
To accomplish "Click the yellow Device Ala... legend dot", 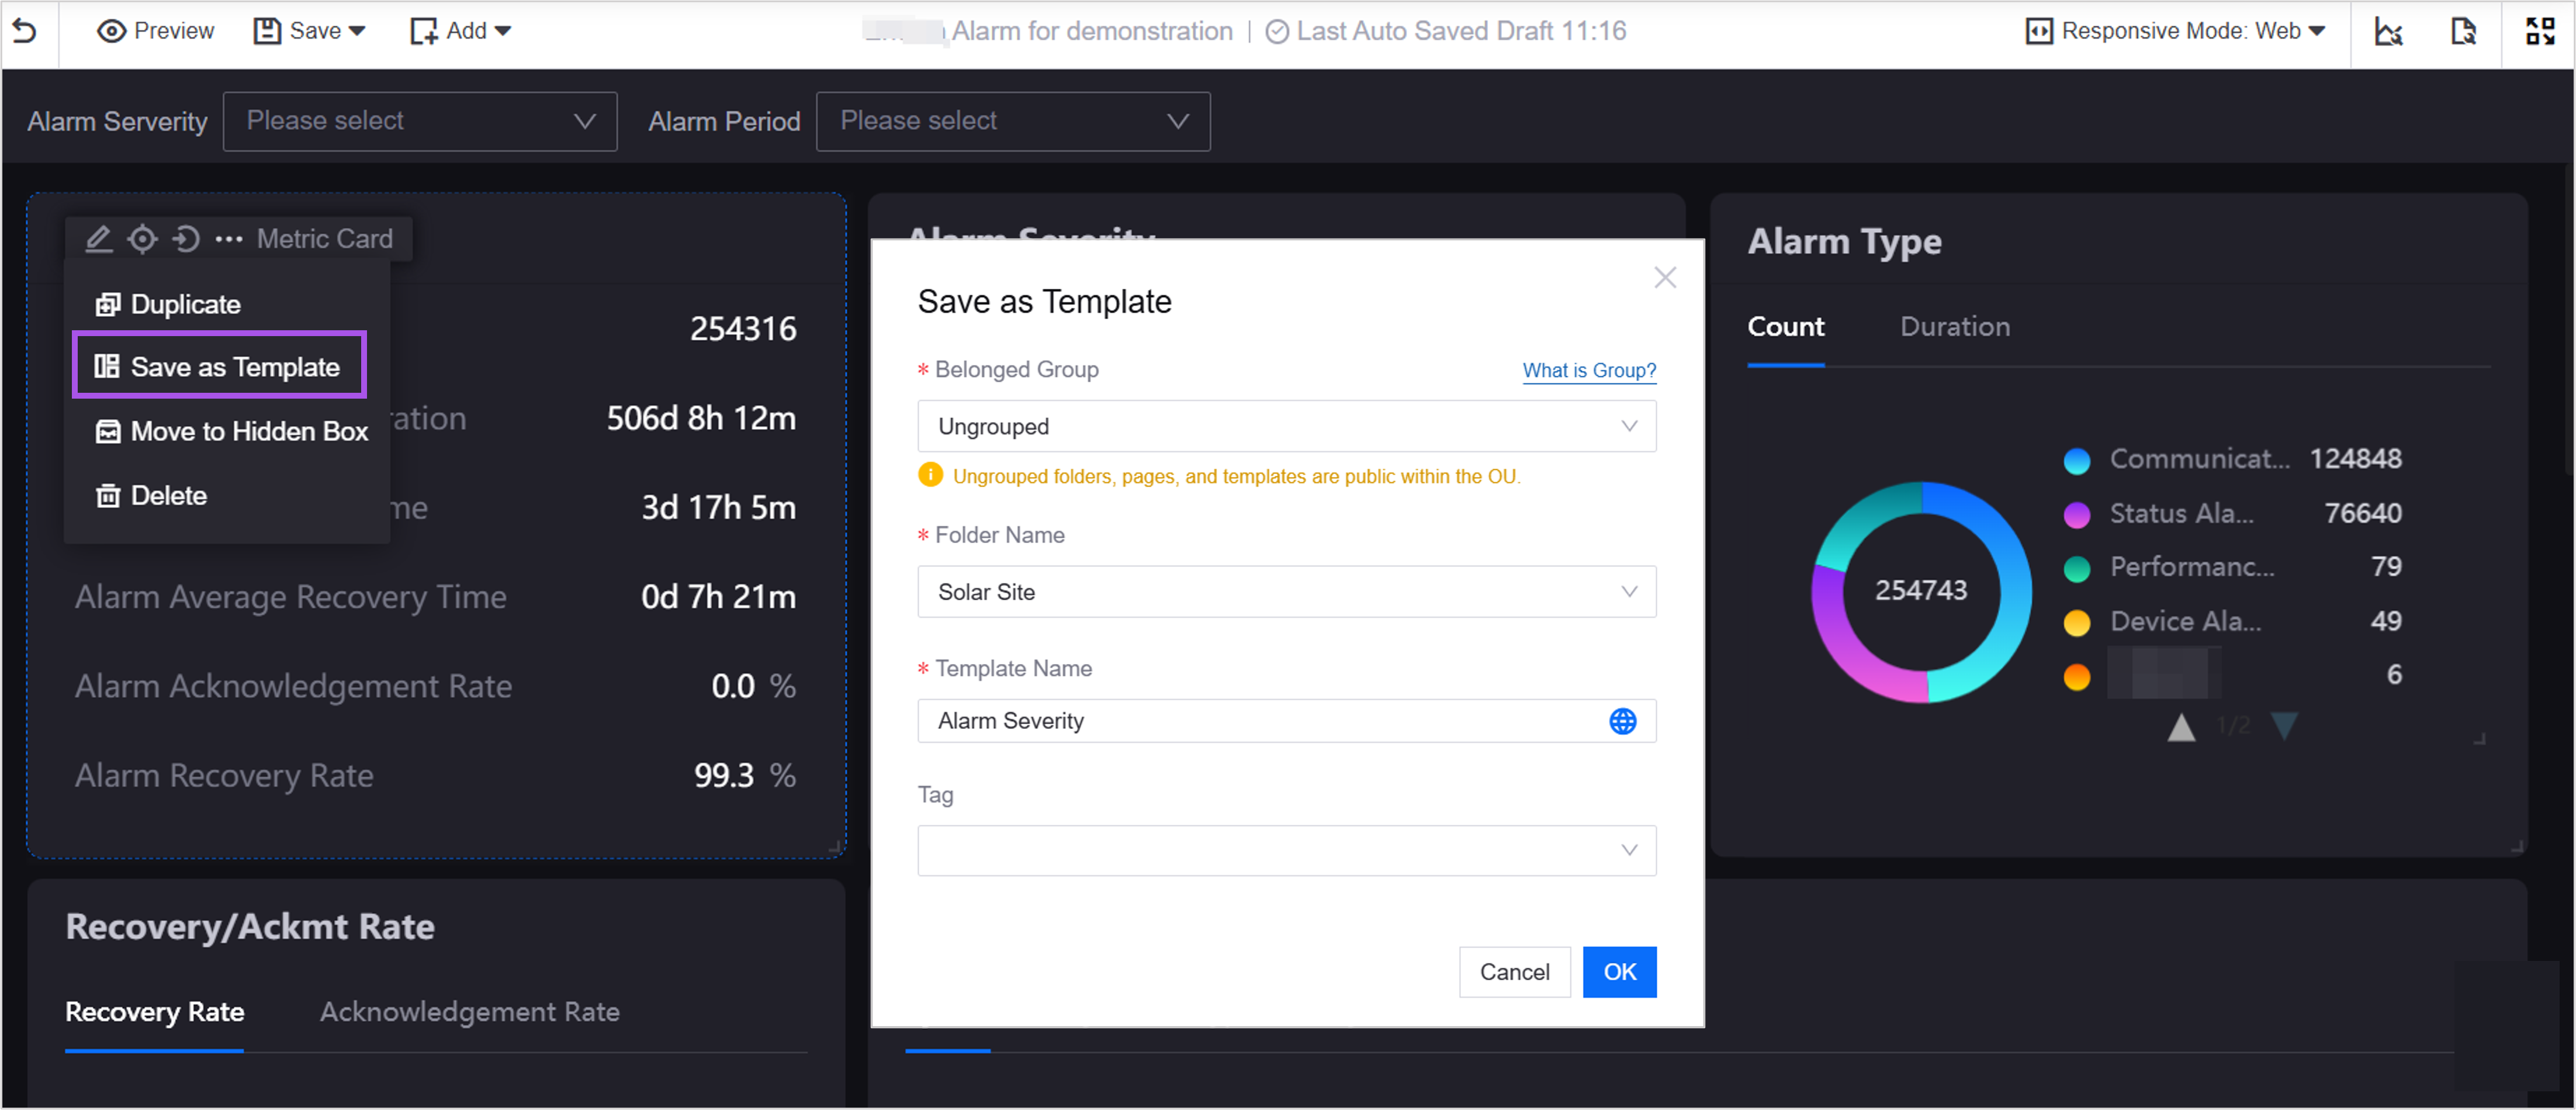I will (2077, 623).
